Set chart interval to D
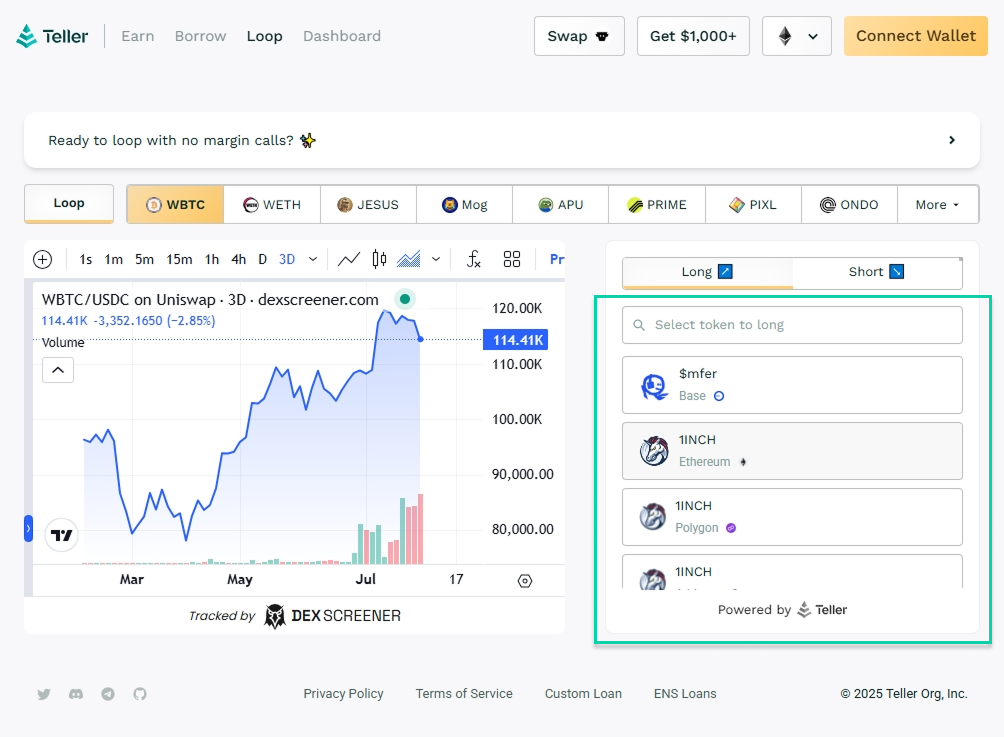Viewport: 1004px width, 737px height. 263,259
